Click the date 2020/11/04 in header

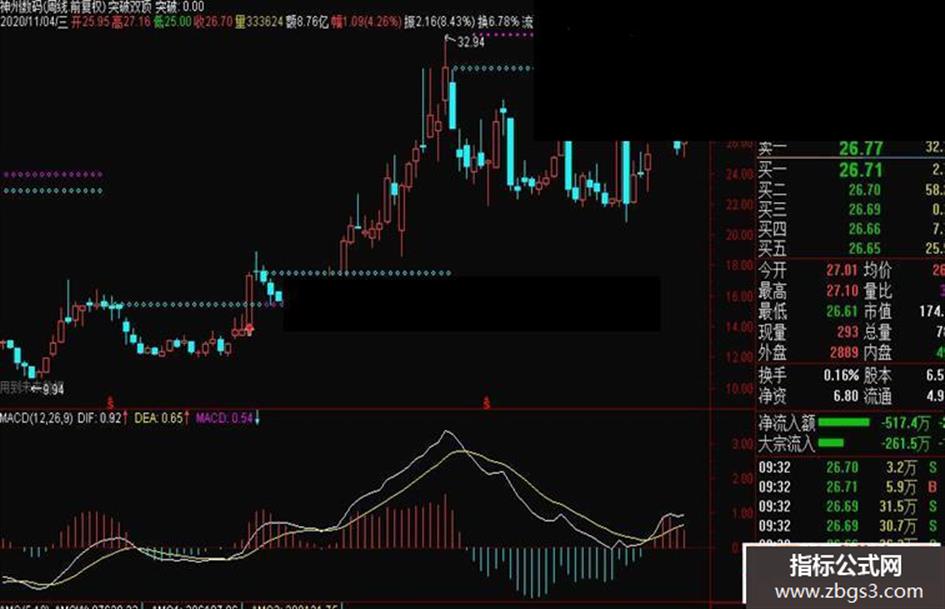pyautogui.click(x=28, y=22)
